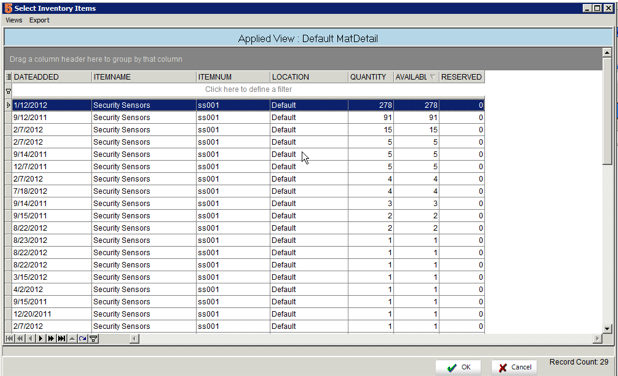Sort by the ITEMNAME column header
This screenshot has height=376, width=618.
144,77
